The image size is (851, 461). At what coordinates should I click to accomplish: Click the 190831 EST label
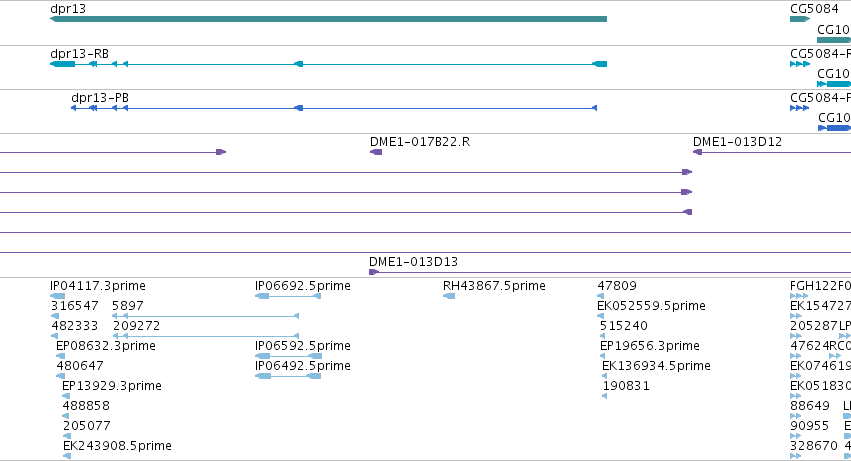[x=626, y=386]
